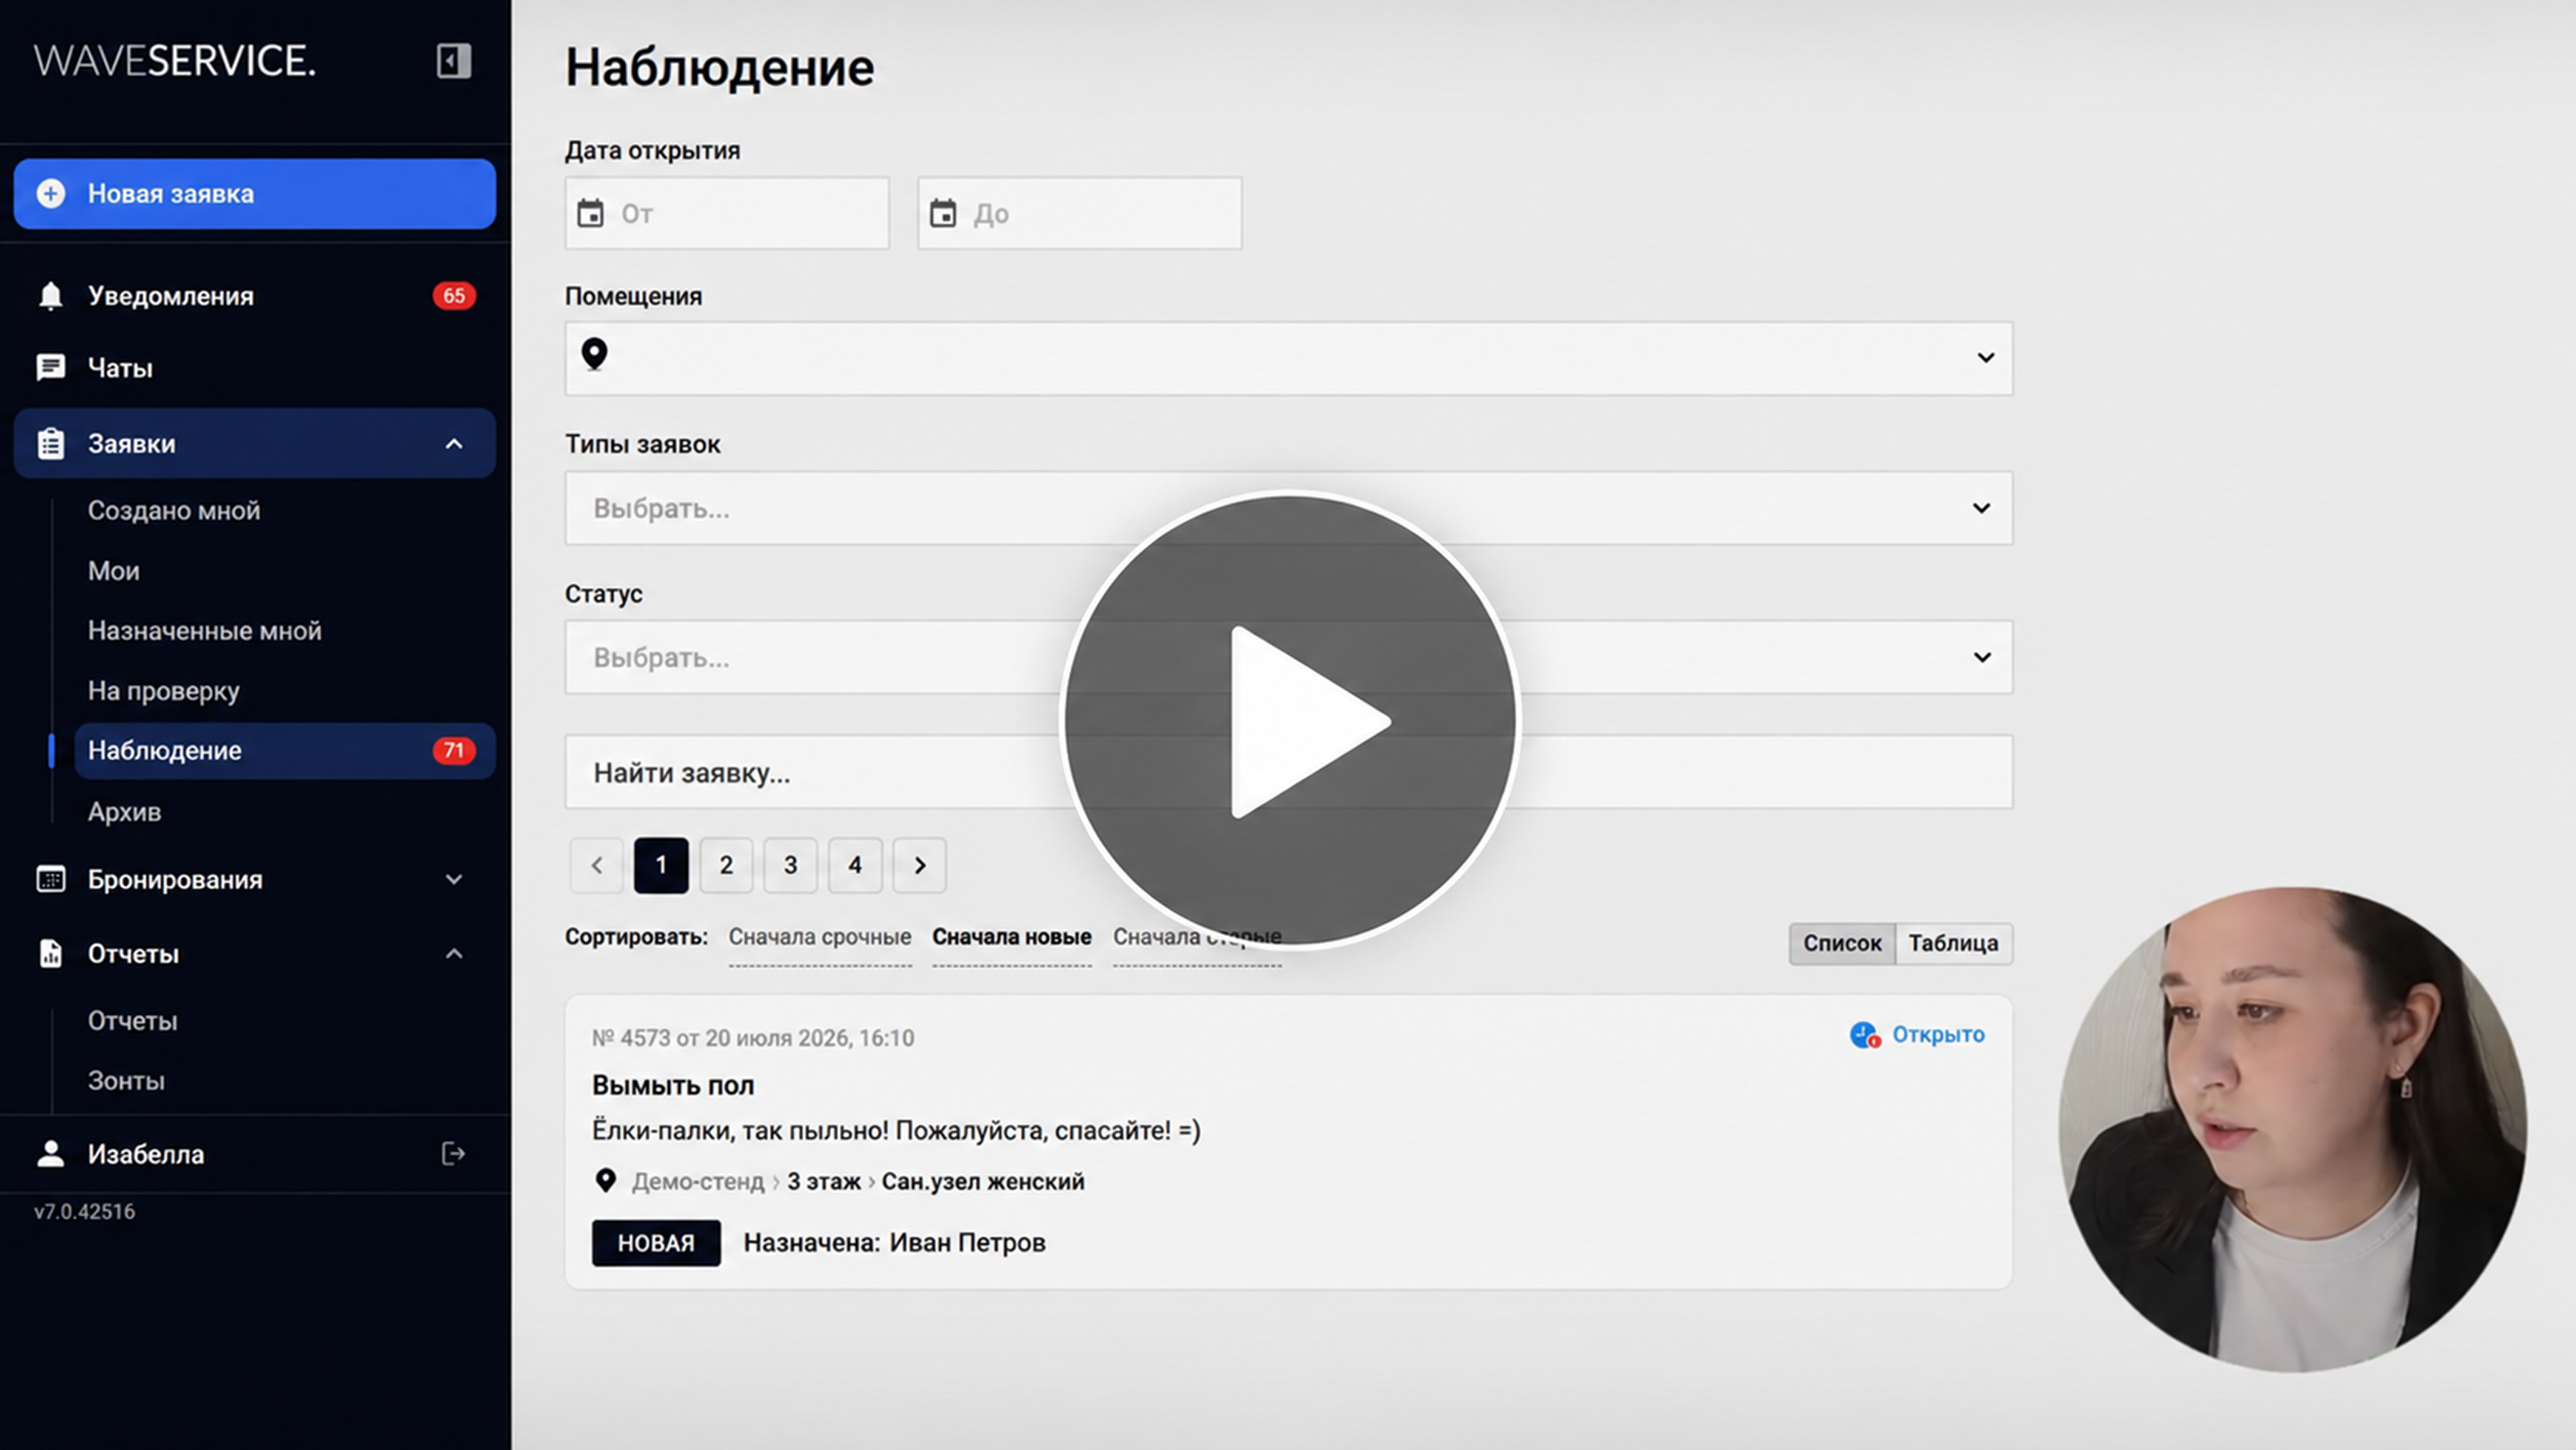
Task: Open the Наблюдение section
Action: pos(285,751)
